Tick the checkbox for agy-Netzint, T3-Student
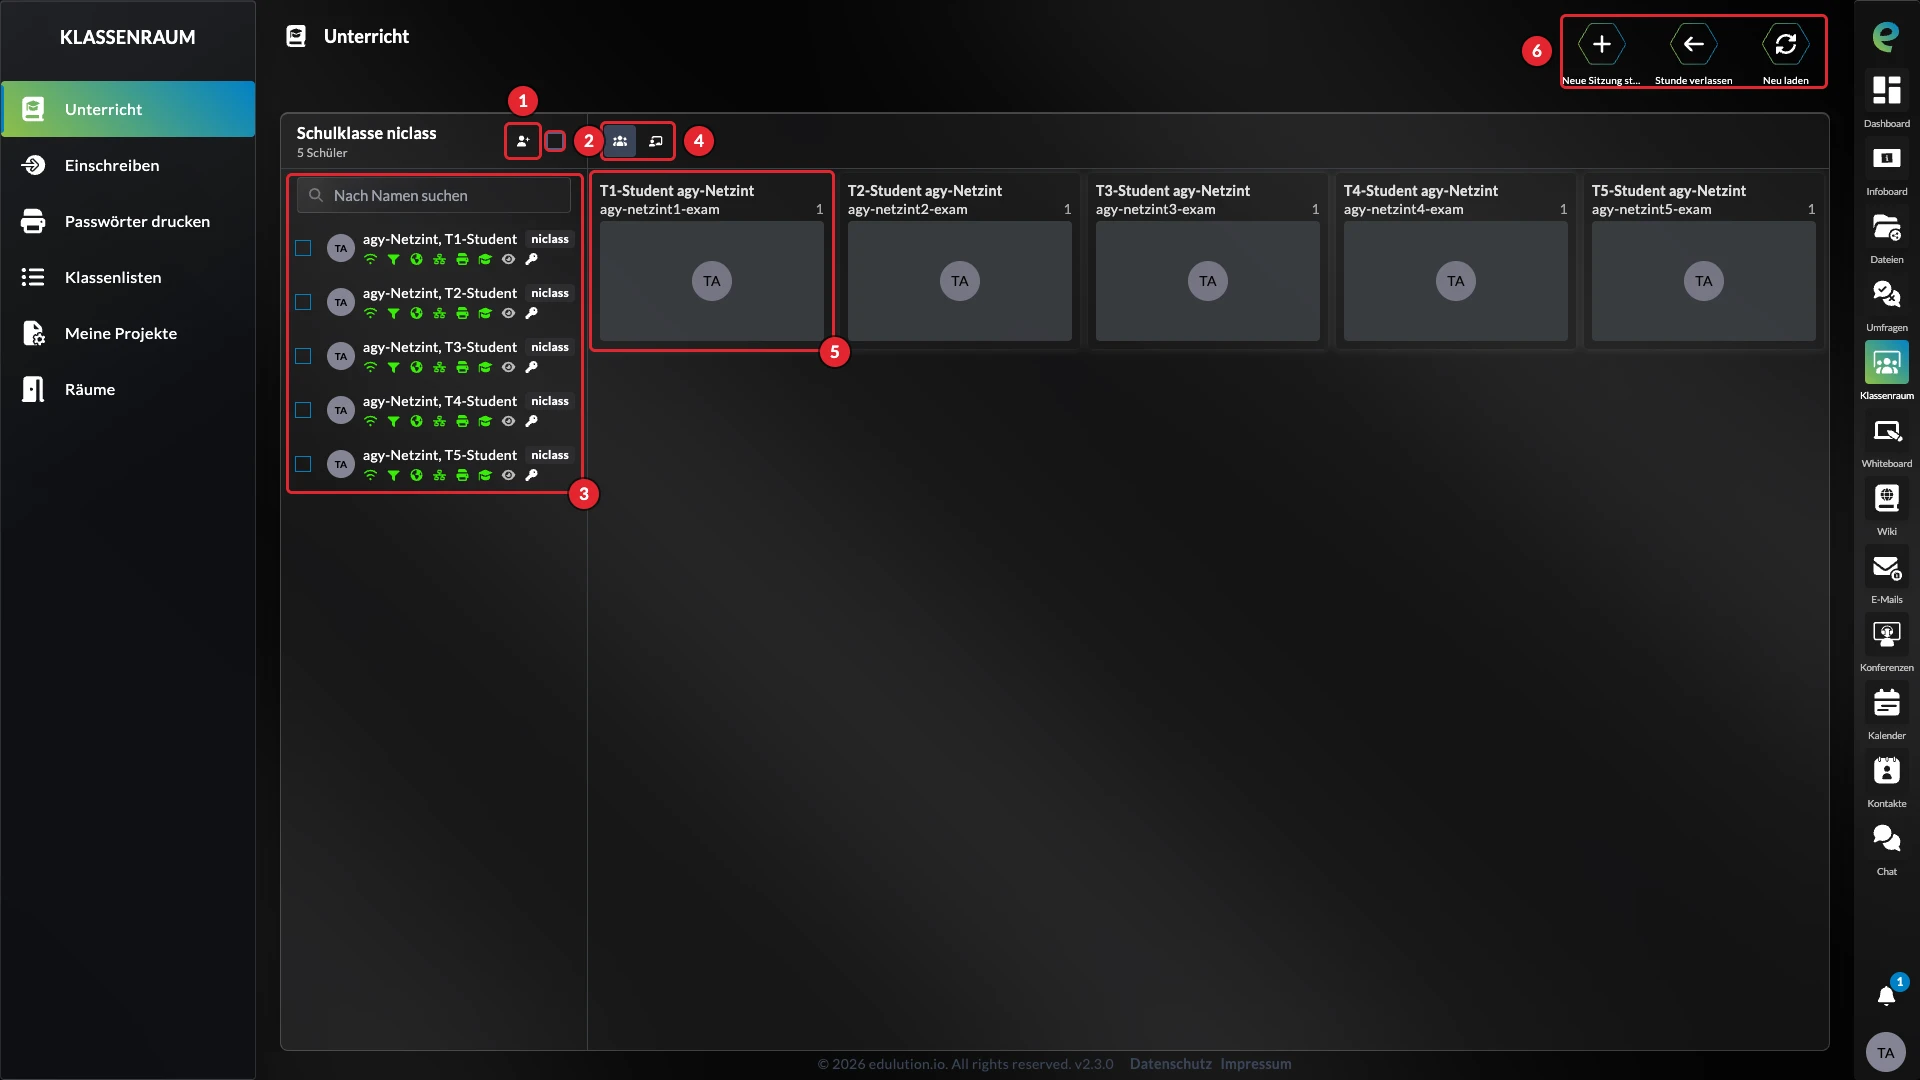The width and height of the screenshot is (1920, 1080). tap(303, 356)
